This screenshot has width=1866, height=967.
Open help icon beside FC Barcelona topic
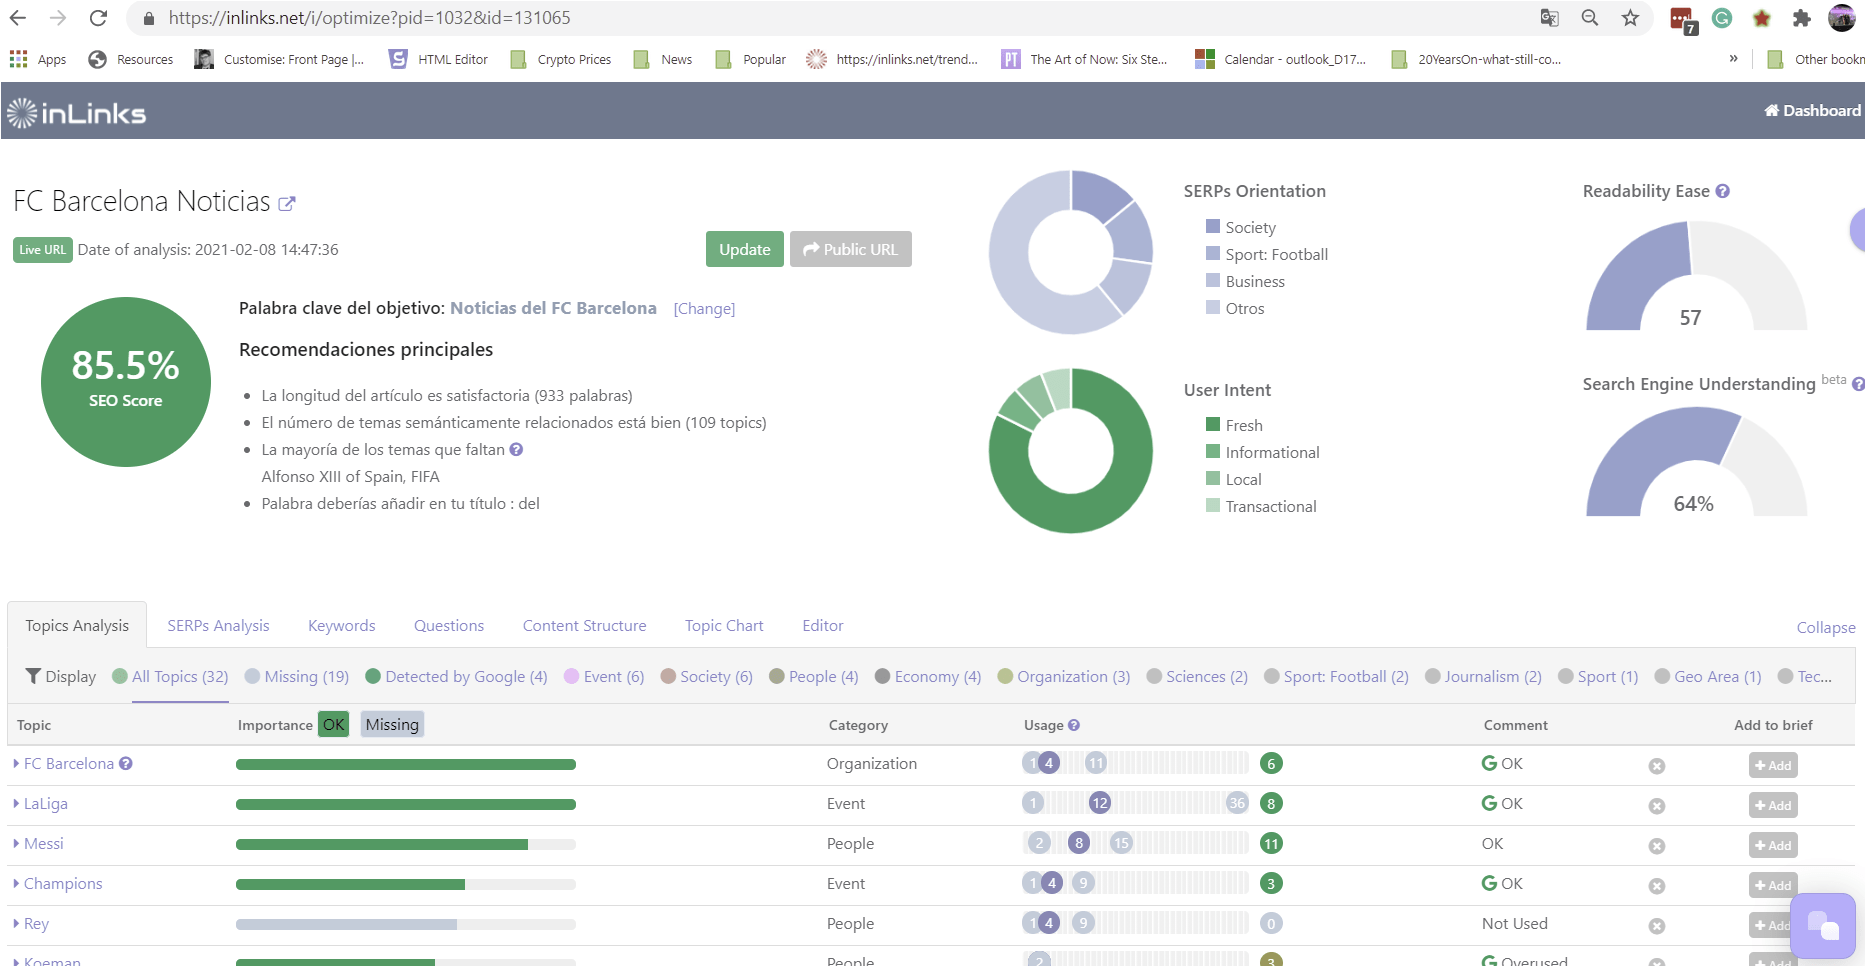(x=126, y=763)
